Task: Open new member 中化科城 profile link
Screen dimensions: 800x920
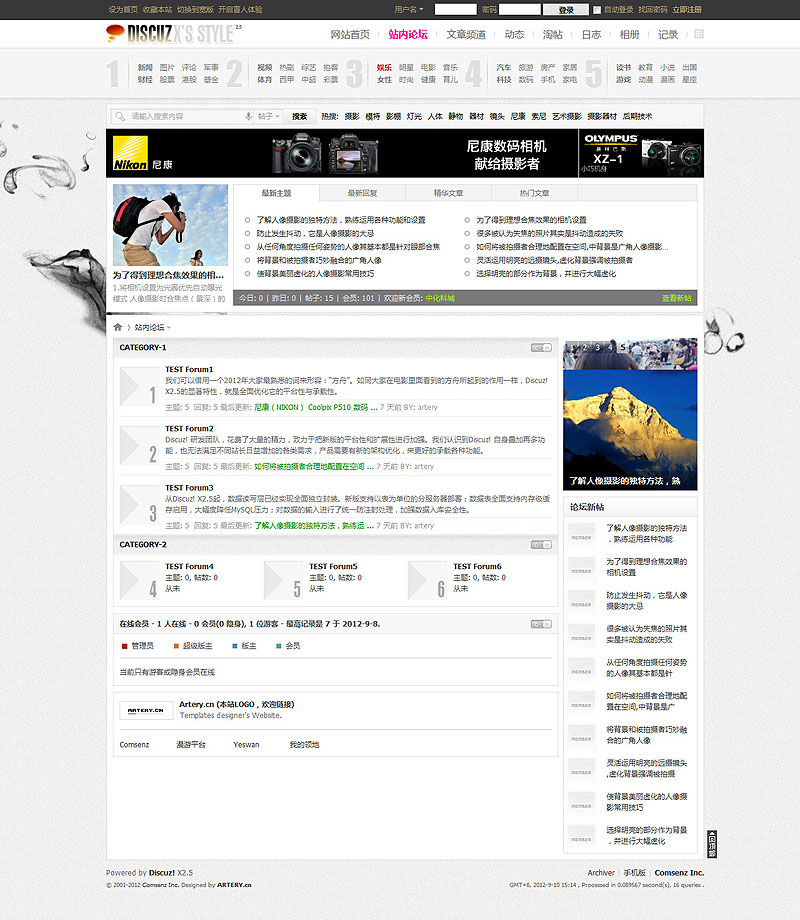Action: pos(440,298)
